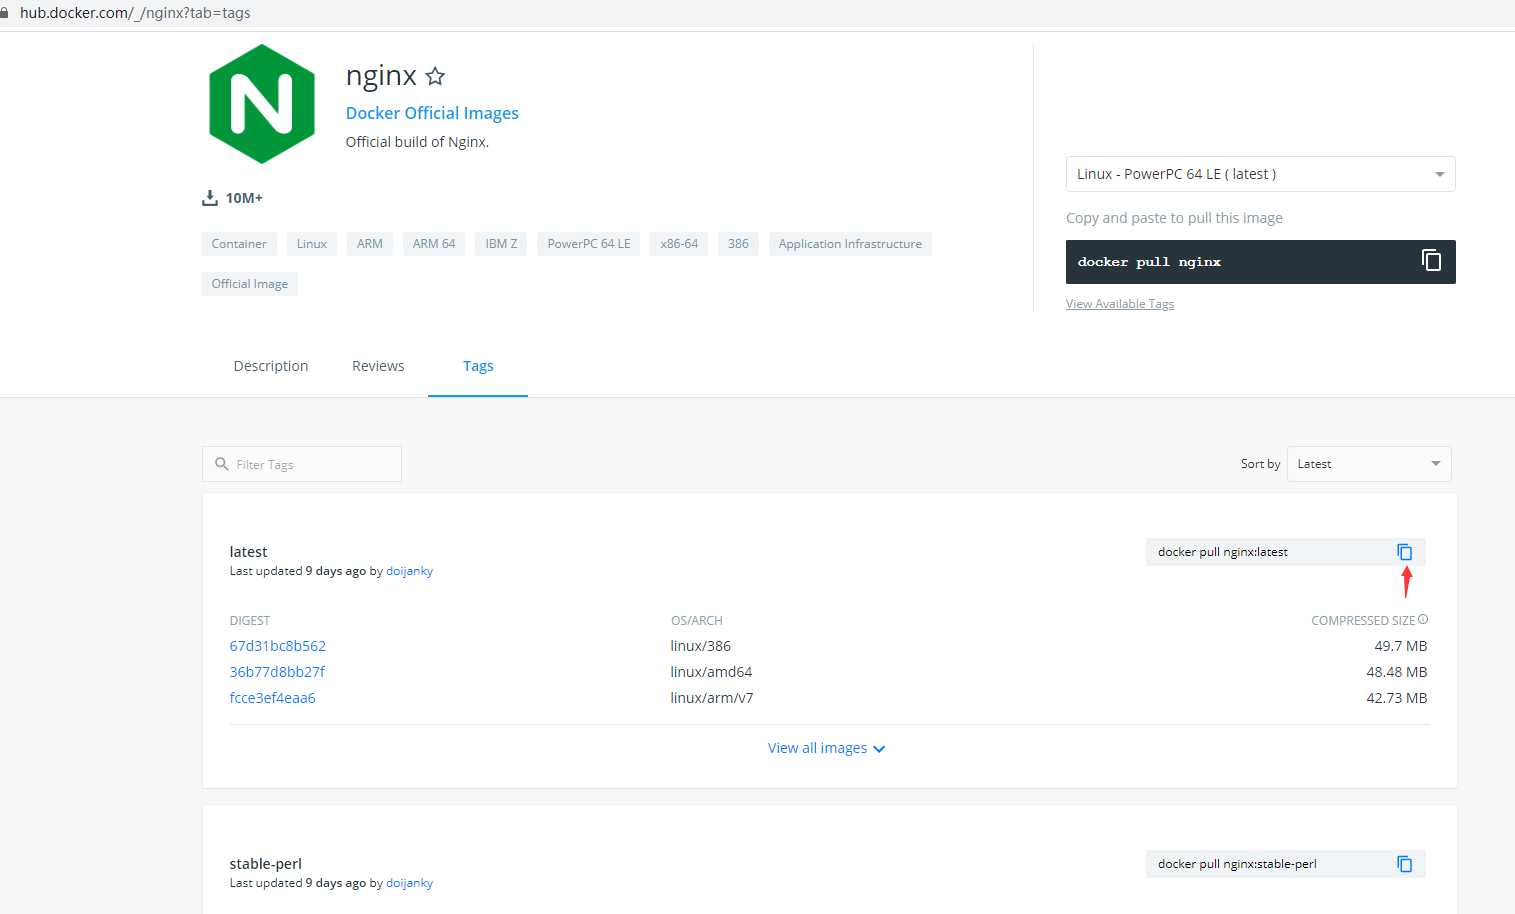Click the docker pull nginx command text
The image size is (1515, 914).
coord(1149,262)
